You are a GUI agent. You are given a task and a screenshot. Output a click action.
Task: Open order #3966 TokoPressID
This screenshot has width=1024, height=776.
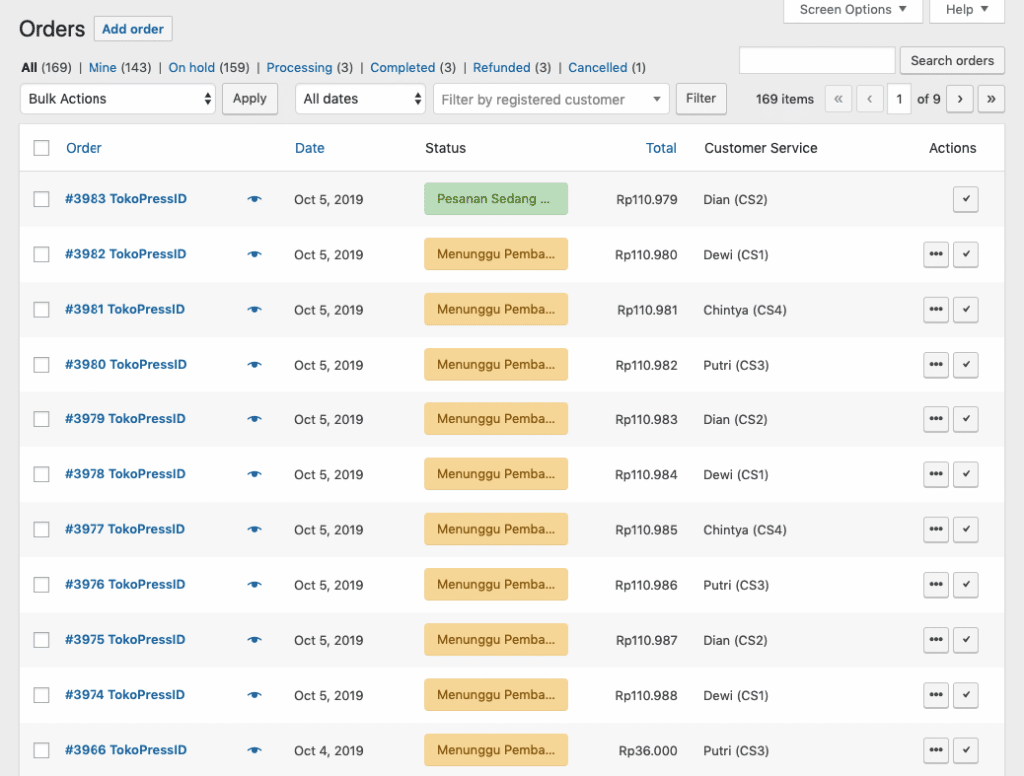(x=125, y=750)
